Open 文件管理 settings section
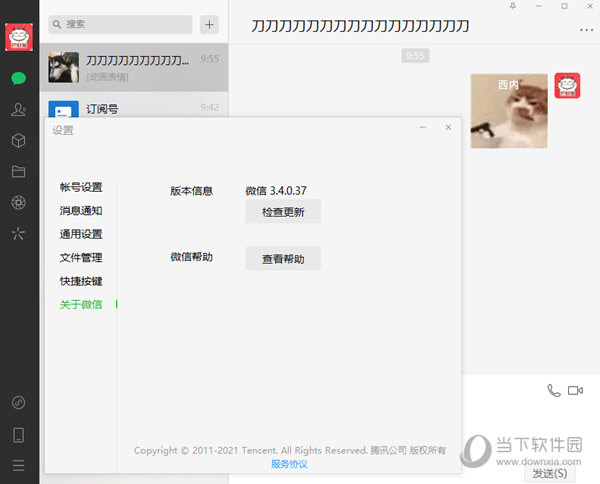This screenshot has height=484, width=600. pyautogui.click(x=81, y=258)
